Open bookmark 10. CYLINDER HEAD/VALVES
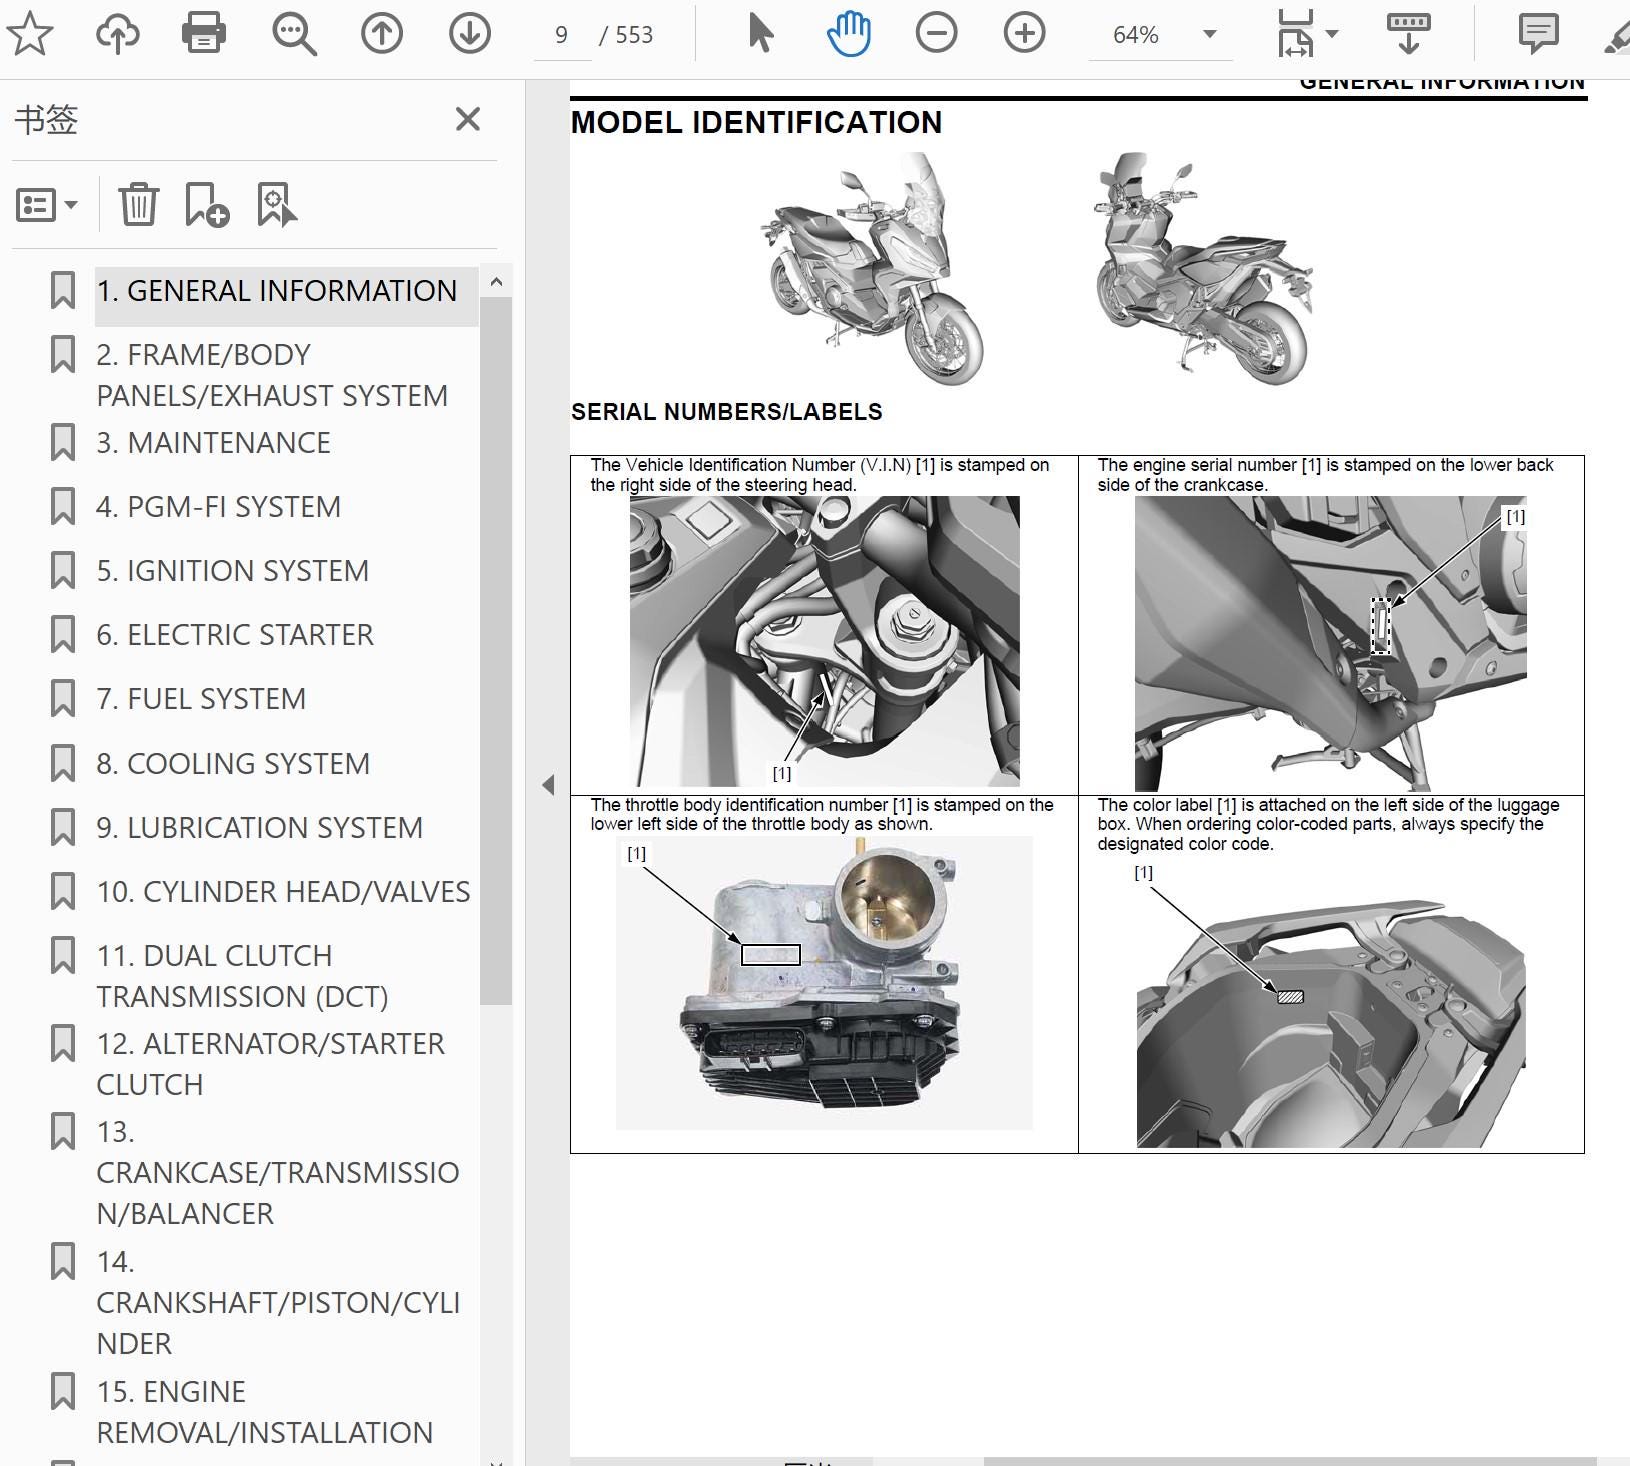 [x=283, y=892]
